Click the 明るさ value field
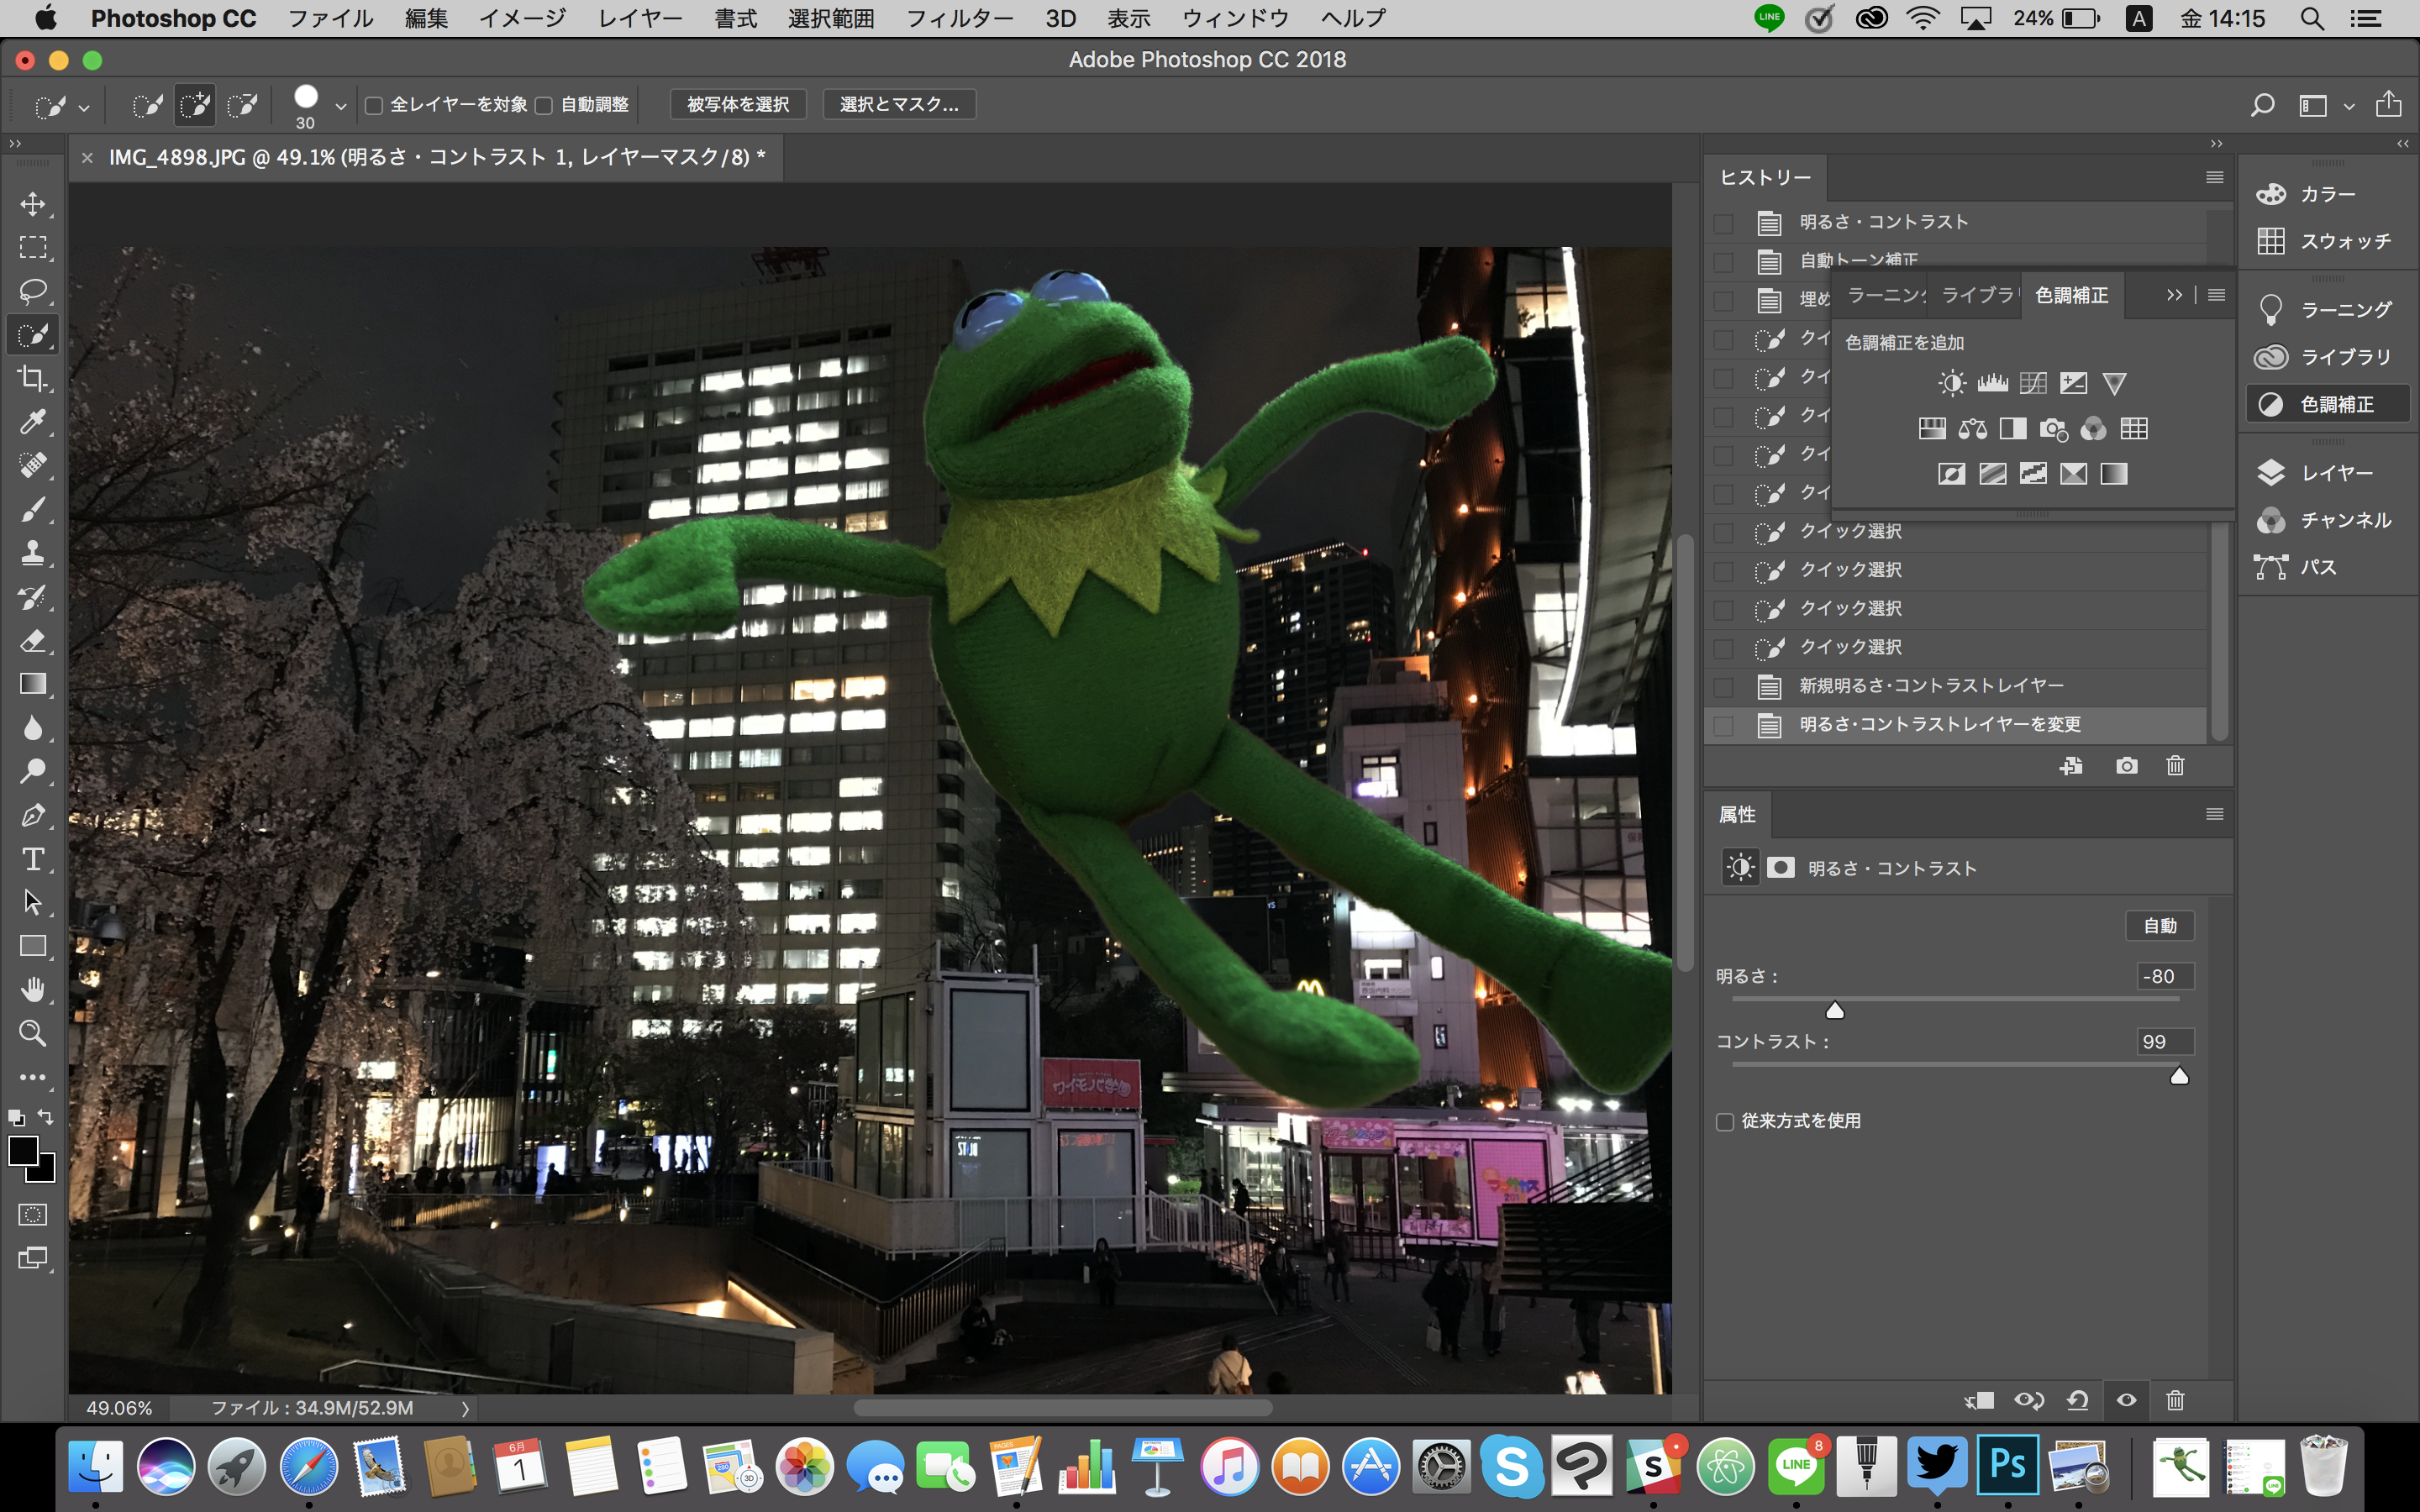The height and width of the screenshot is (1512, 2420). (x=2165, y=977)
